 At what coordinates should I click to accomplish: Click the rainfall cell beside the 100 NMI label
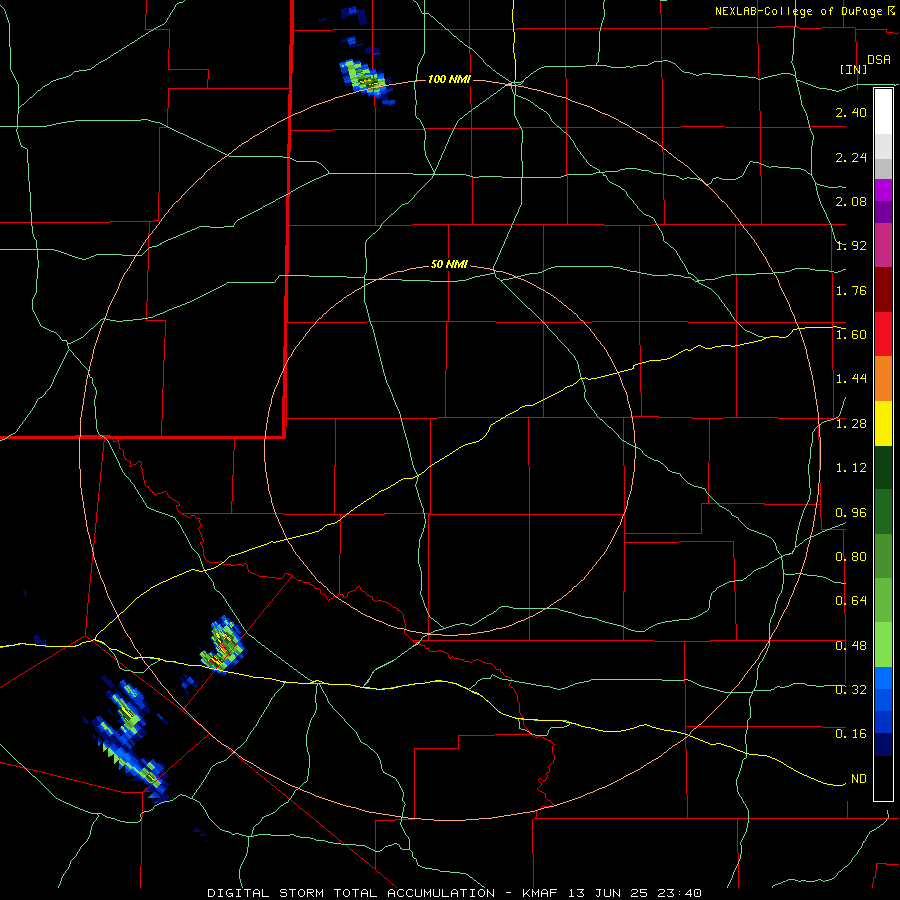click(364, 80)
